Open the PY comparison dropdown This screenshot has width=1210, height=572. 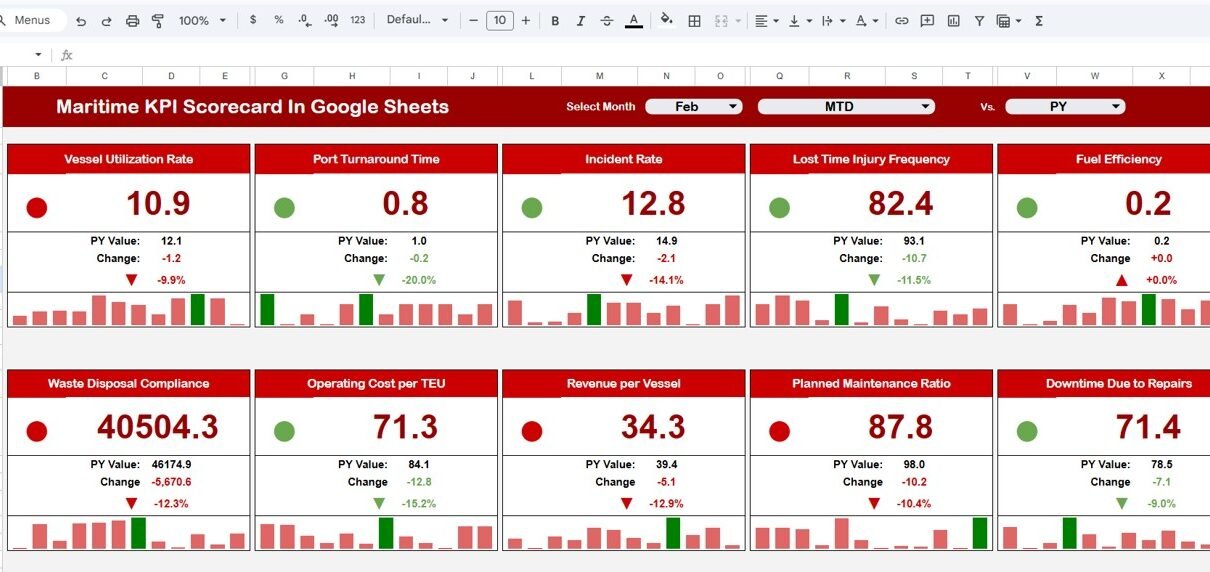point(1064,107)
